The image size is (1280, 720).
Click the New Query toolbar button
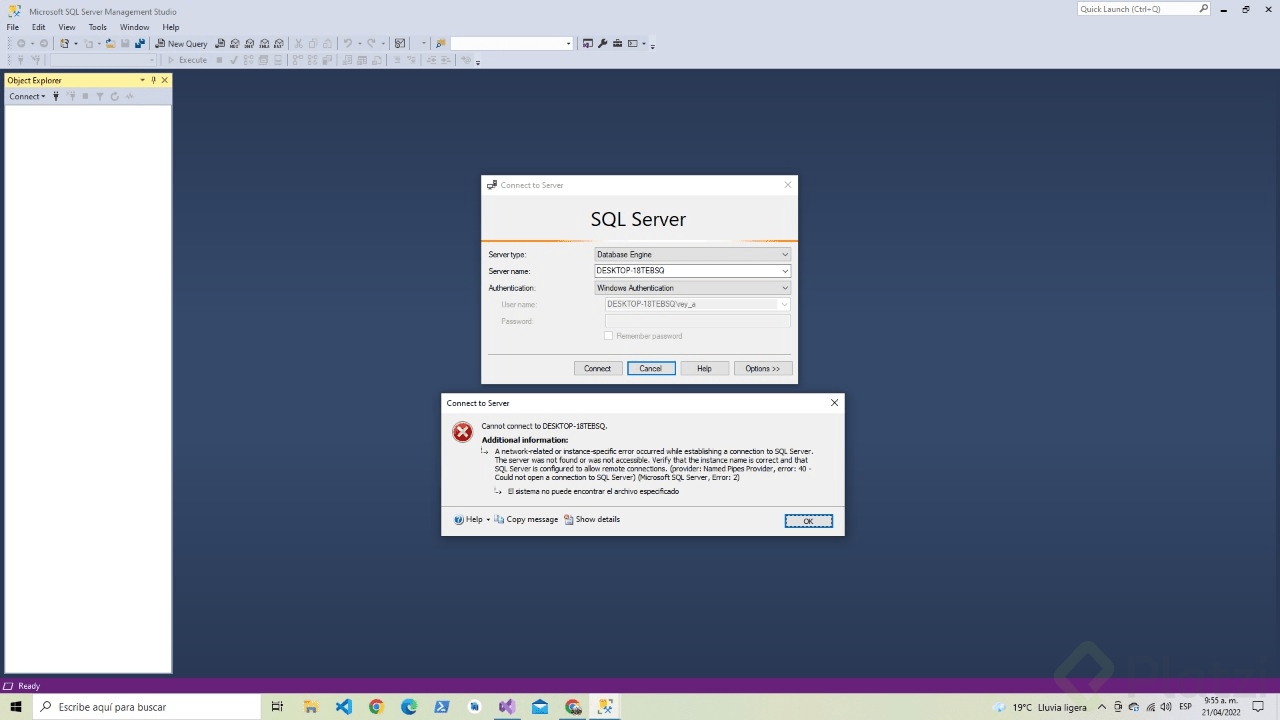pyautogui.click(x=181, y=44)
